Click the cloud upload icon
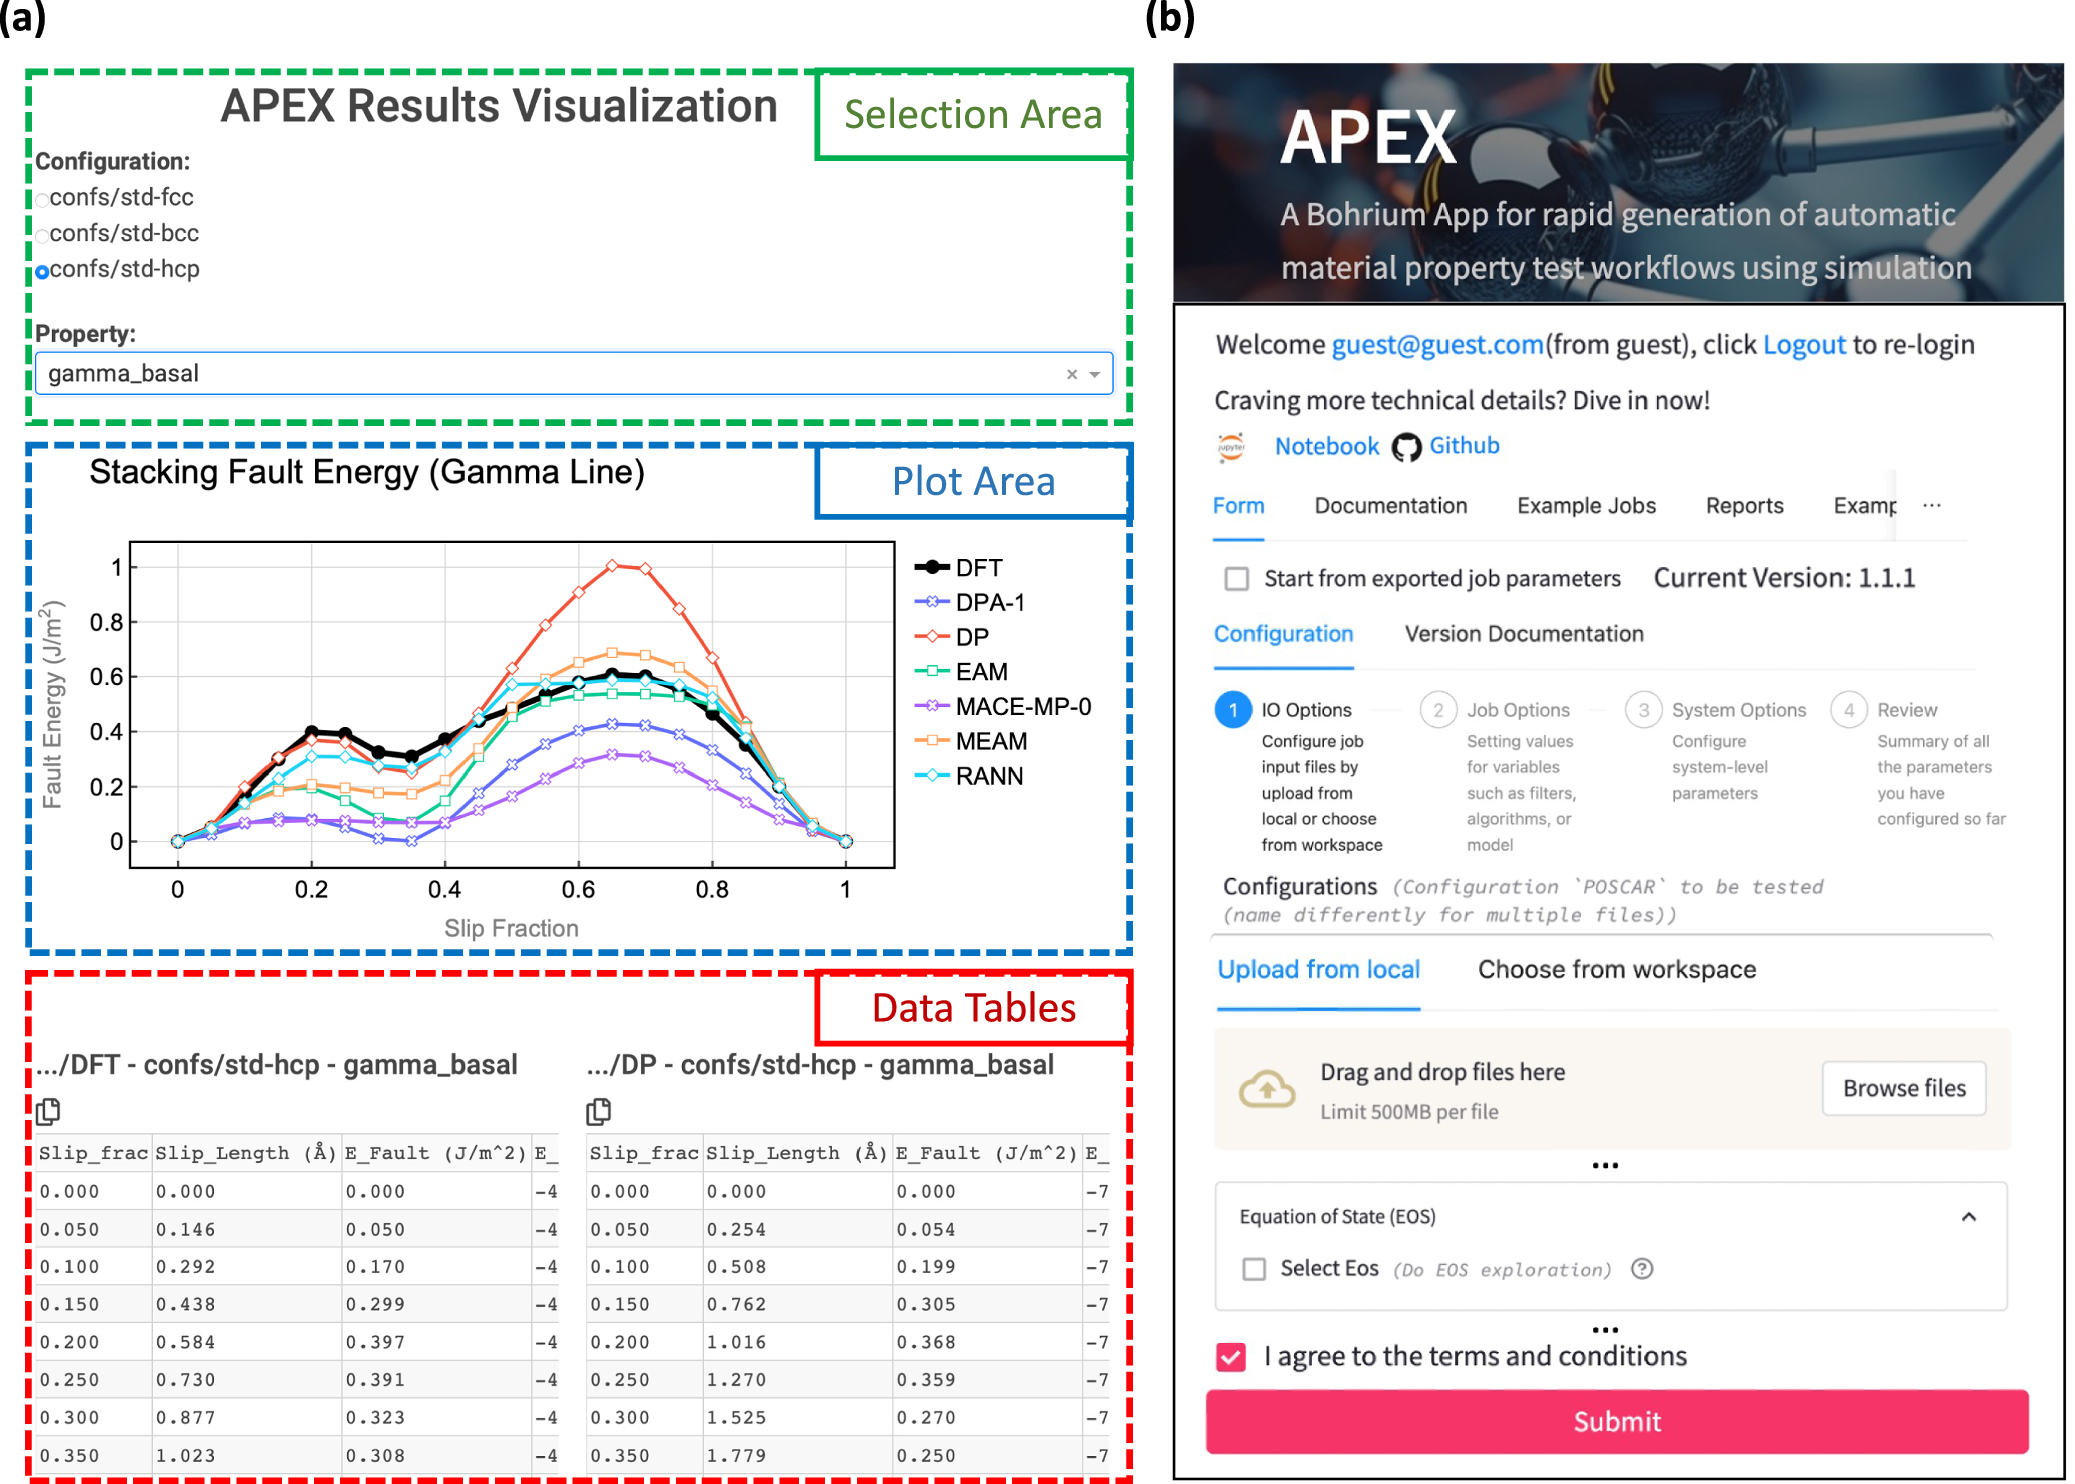2075x1484 pixels. (x=1266, y=1089)
